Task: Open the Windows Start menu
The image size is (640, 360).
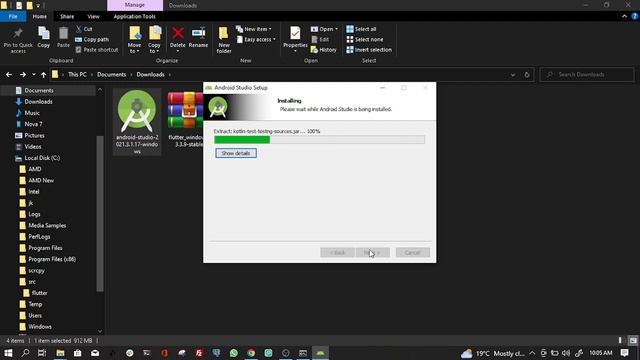Action: click(8, 353)
